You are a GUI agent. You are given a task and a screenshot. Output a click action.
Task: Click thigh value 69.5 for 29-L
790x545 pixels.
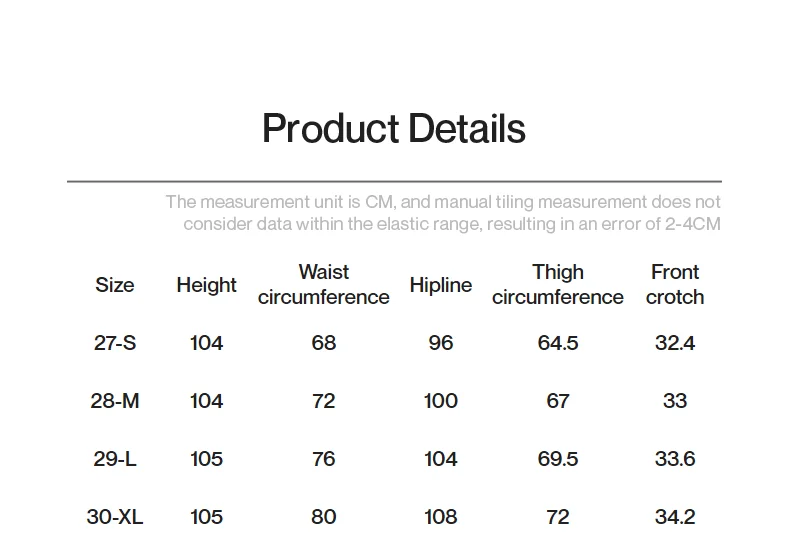click(557, 459)
